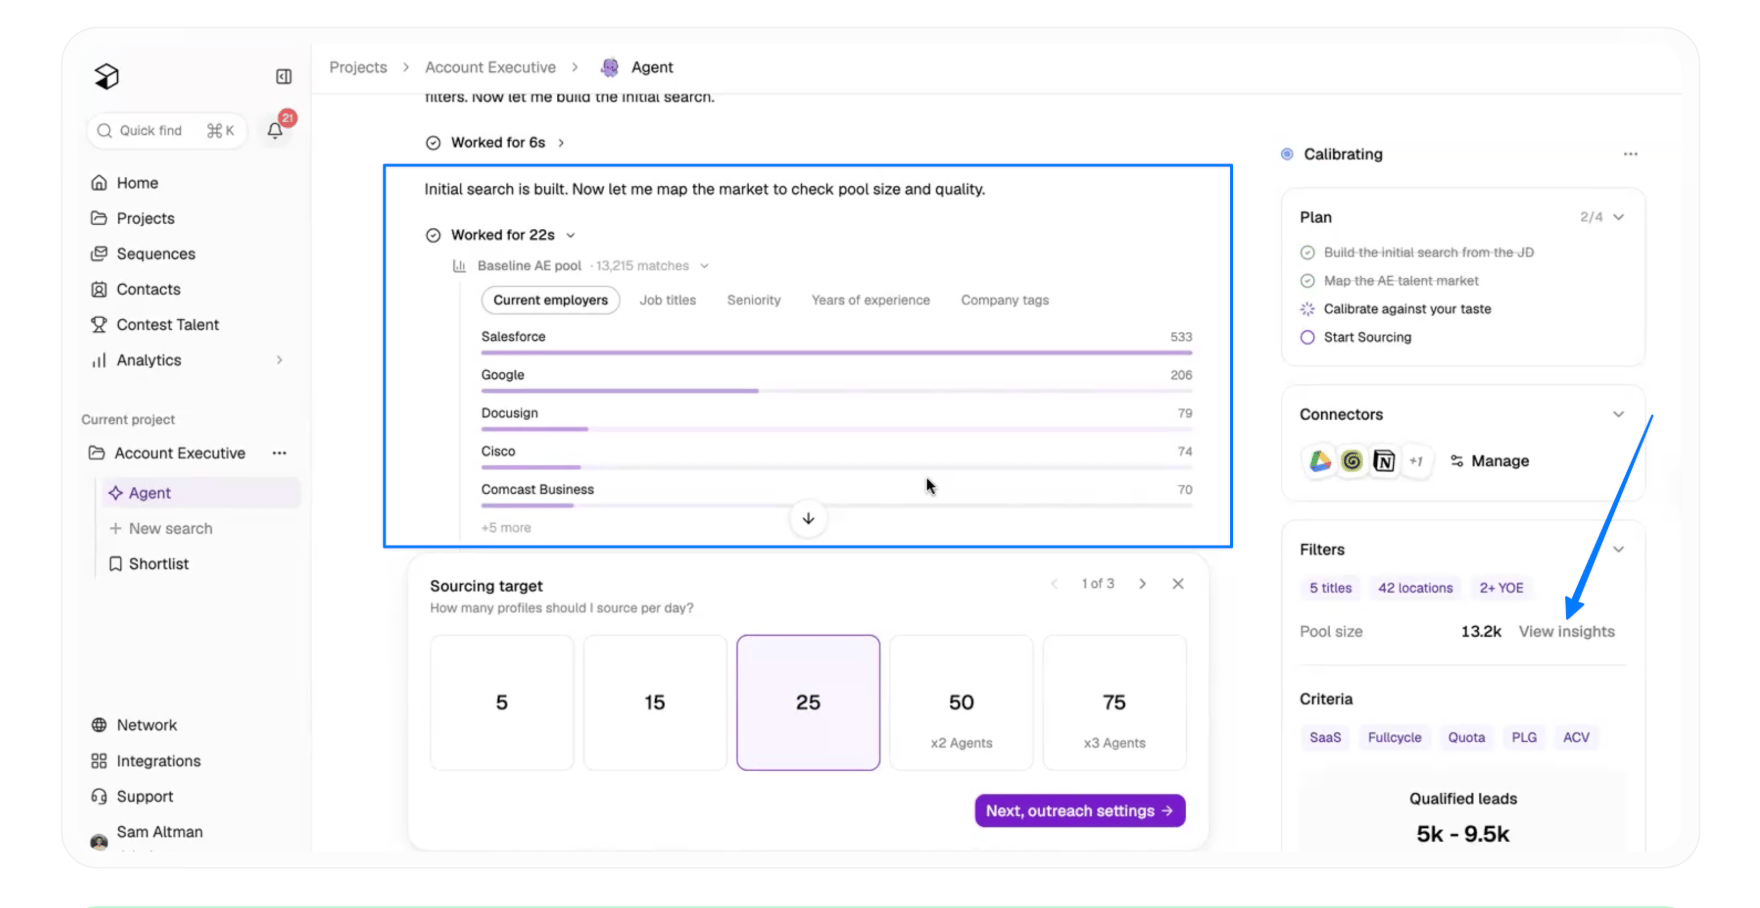The height and width of the screenshot is (908, 1760).
Task: Click the scroll-down arrow button in chat
Action: point(808,518)
